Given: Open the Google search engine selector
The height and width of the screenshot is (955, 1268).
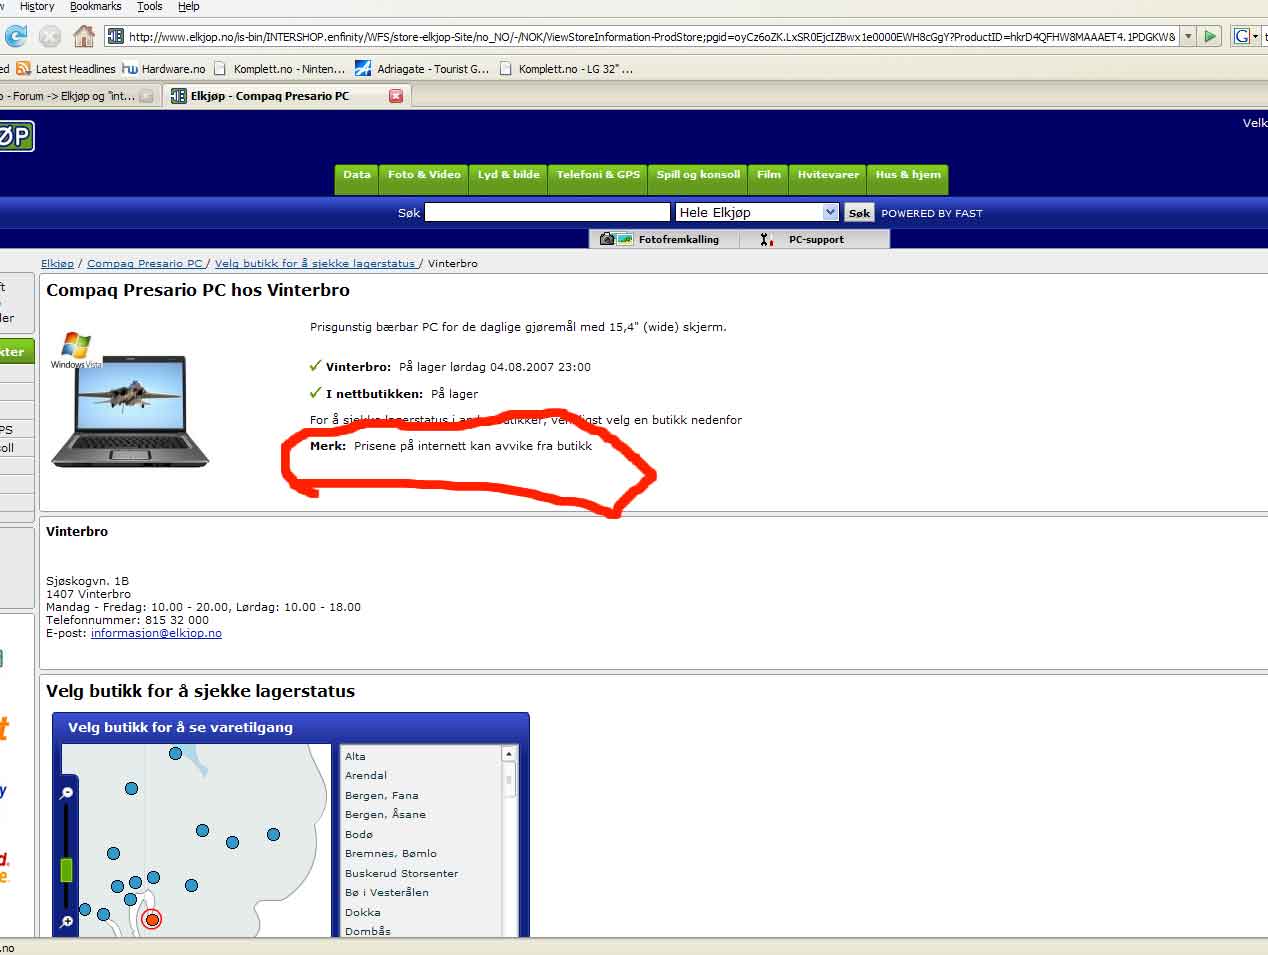Looking at the screenshot, I should [x=1246, y=36].
